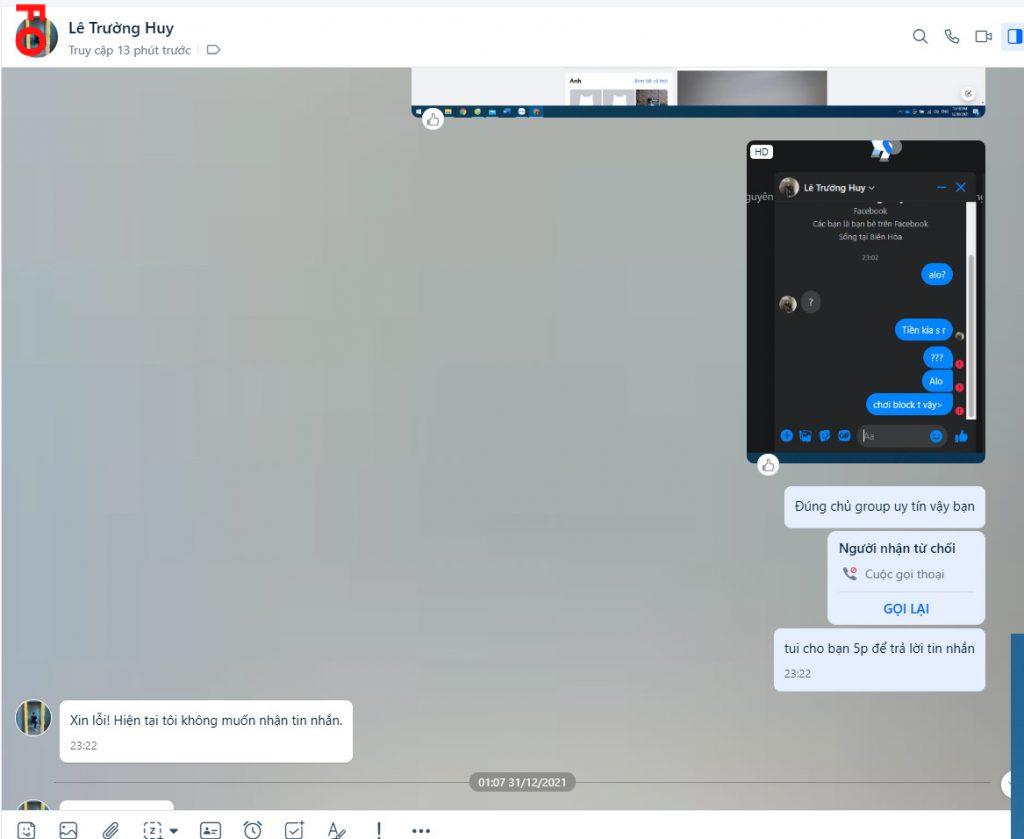Open the HD Messenger screenshot image
Viewport: 1024px width, 839px height.
click(865, 300)
